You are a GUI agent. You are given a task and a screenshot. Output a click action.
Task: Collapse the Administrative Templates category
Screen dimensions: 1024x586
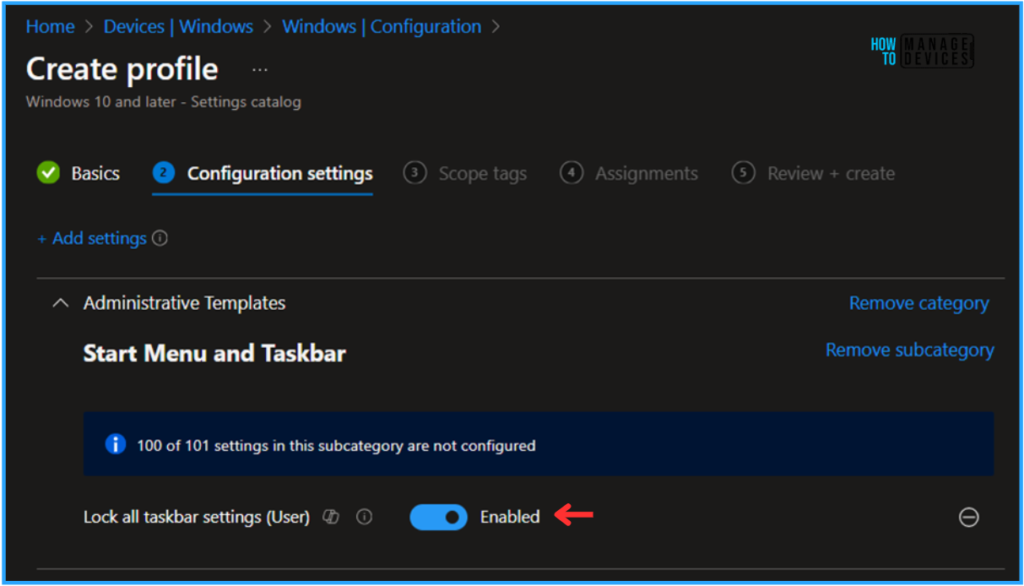(x=61, y=303)
